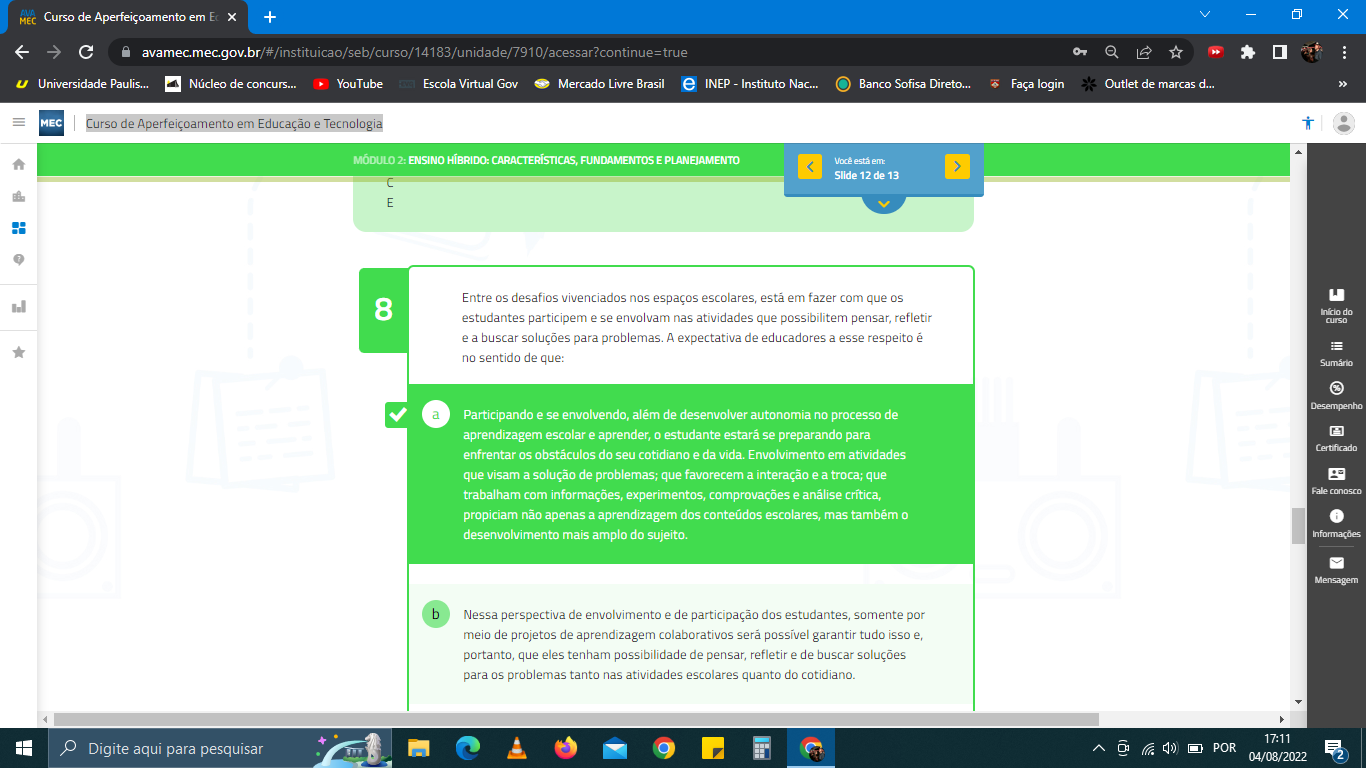Open Fale conosco contact icon
The image size is (1366, 768).
[1336, 474]
